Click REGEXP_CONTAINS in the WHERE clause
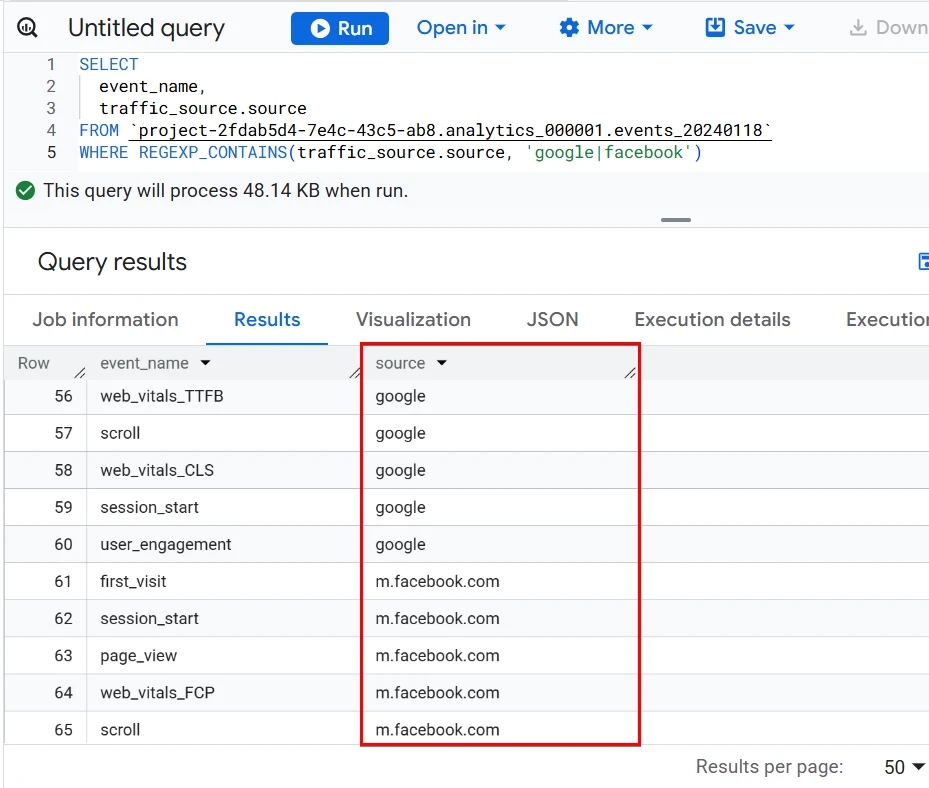The width and height of the screenshot is (929, 788). [x=213, y=153]
